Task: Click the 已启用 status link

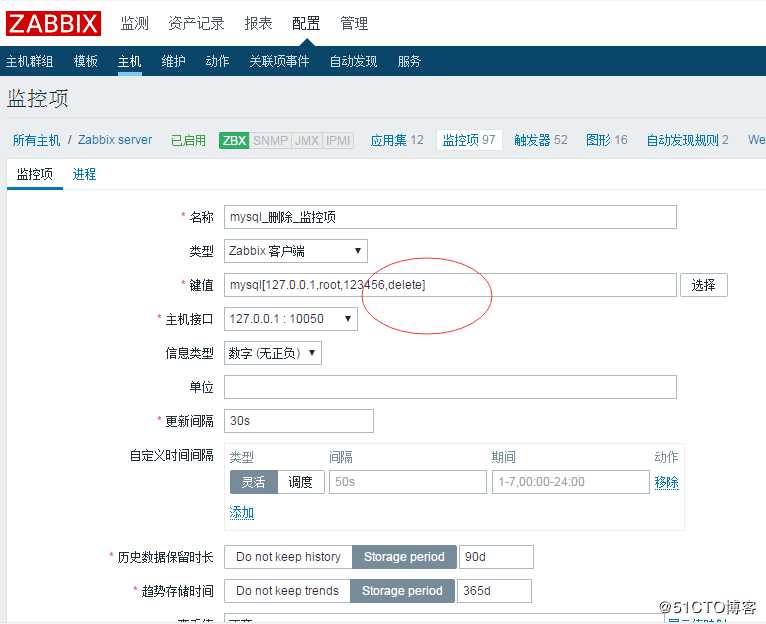Action: pos(188,140)
